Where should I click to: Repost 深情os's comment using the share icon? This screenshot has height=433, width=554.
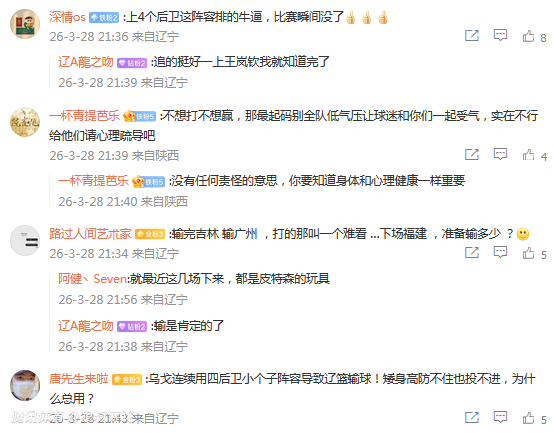click(472, 35)
